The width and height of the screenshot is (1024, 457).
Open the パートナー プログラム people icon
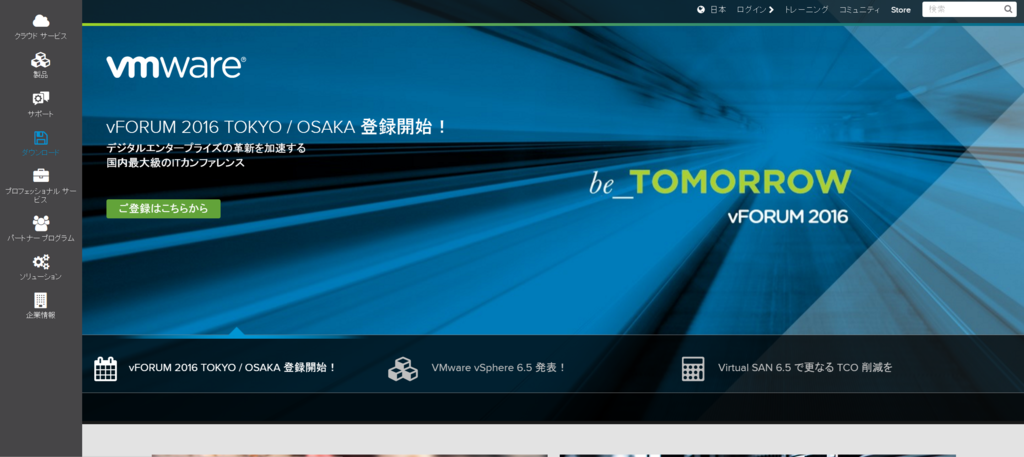[x=40, y=223]
